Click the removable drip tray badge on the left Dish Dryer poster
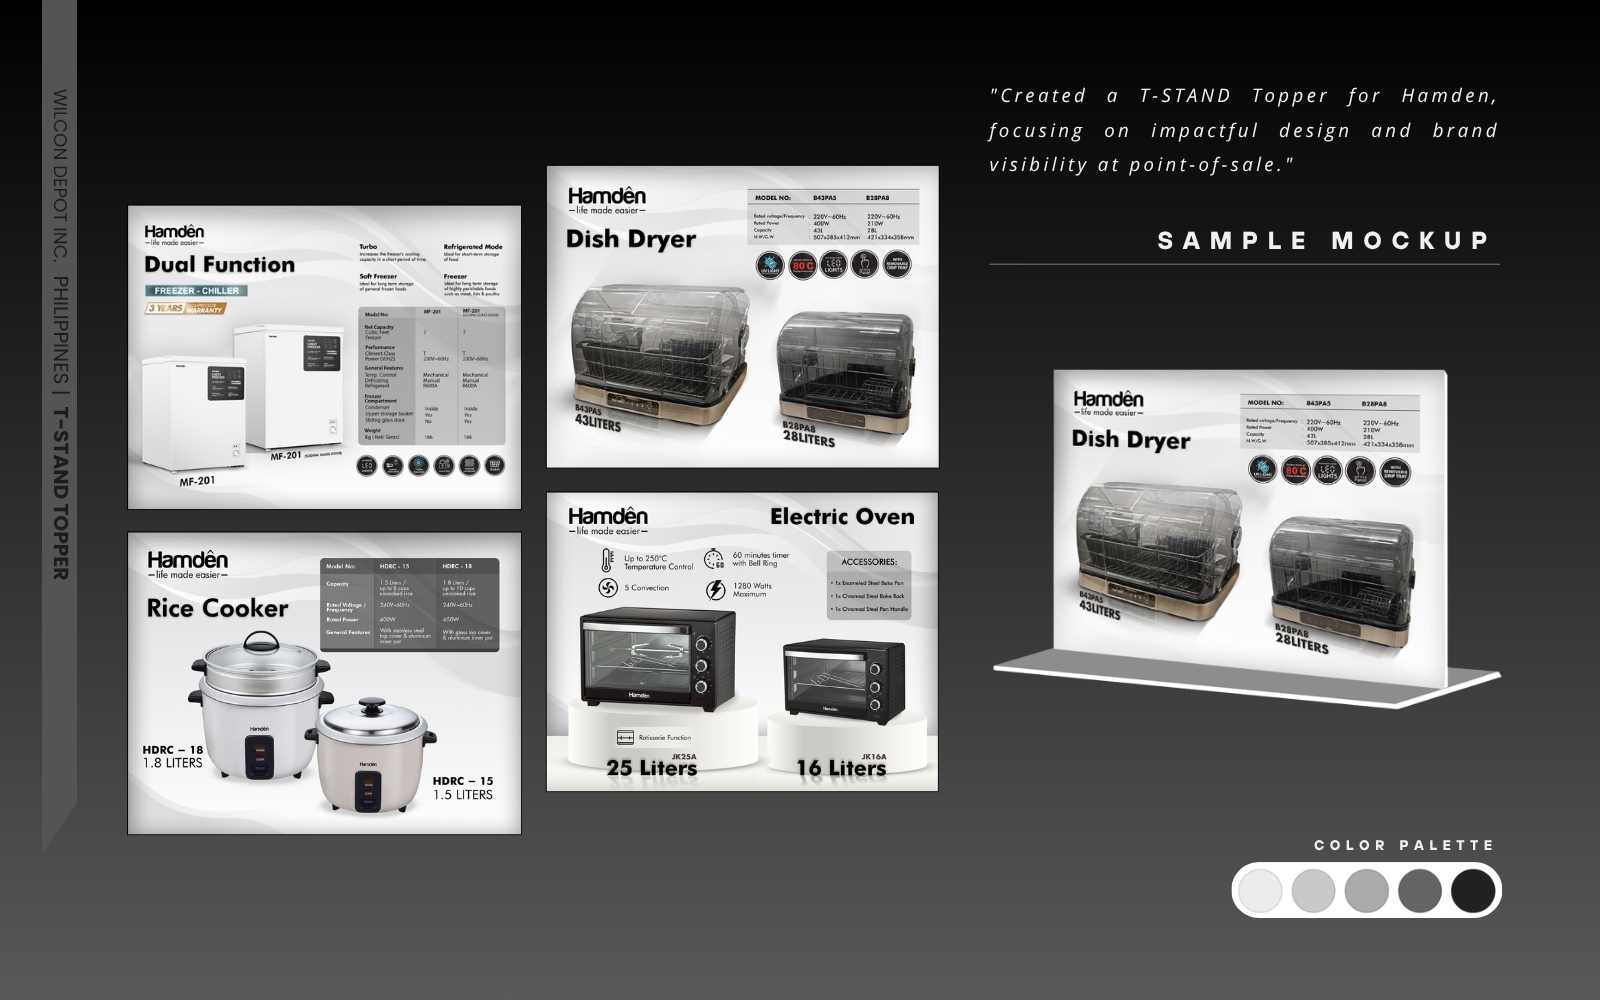 897,264
